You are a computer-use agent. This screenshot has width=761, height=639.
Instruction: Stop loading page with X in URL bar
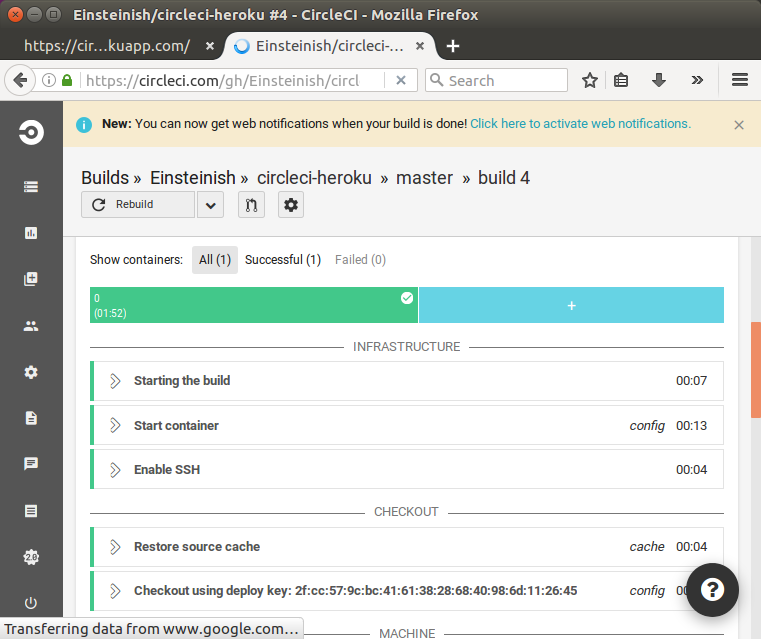coord(401,80)
